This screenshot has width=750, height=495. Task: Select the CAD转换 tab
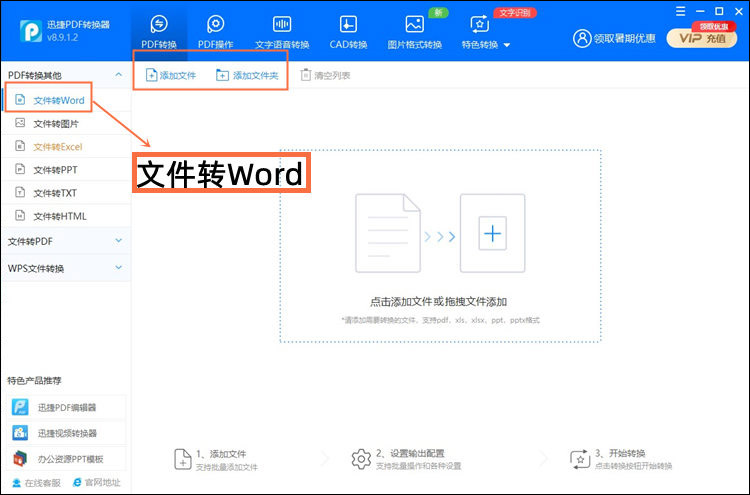[x=348, y=32]
